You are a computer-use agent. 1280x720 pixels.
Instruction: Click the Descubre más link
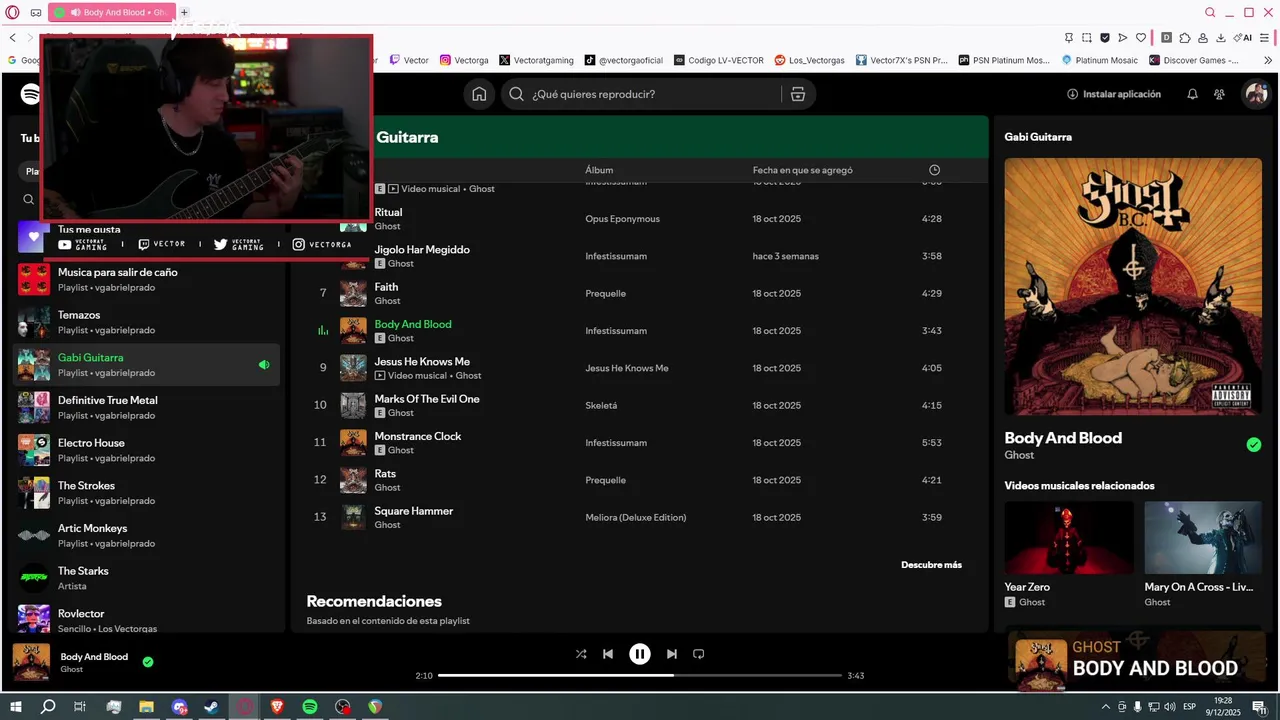pos(931,565)
